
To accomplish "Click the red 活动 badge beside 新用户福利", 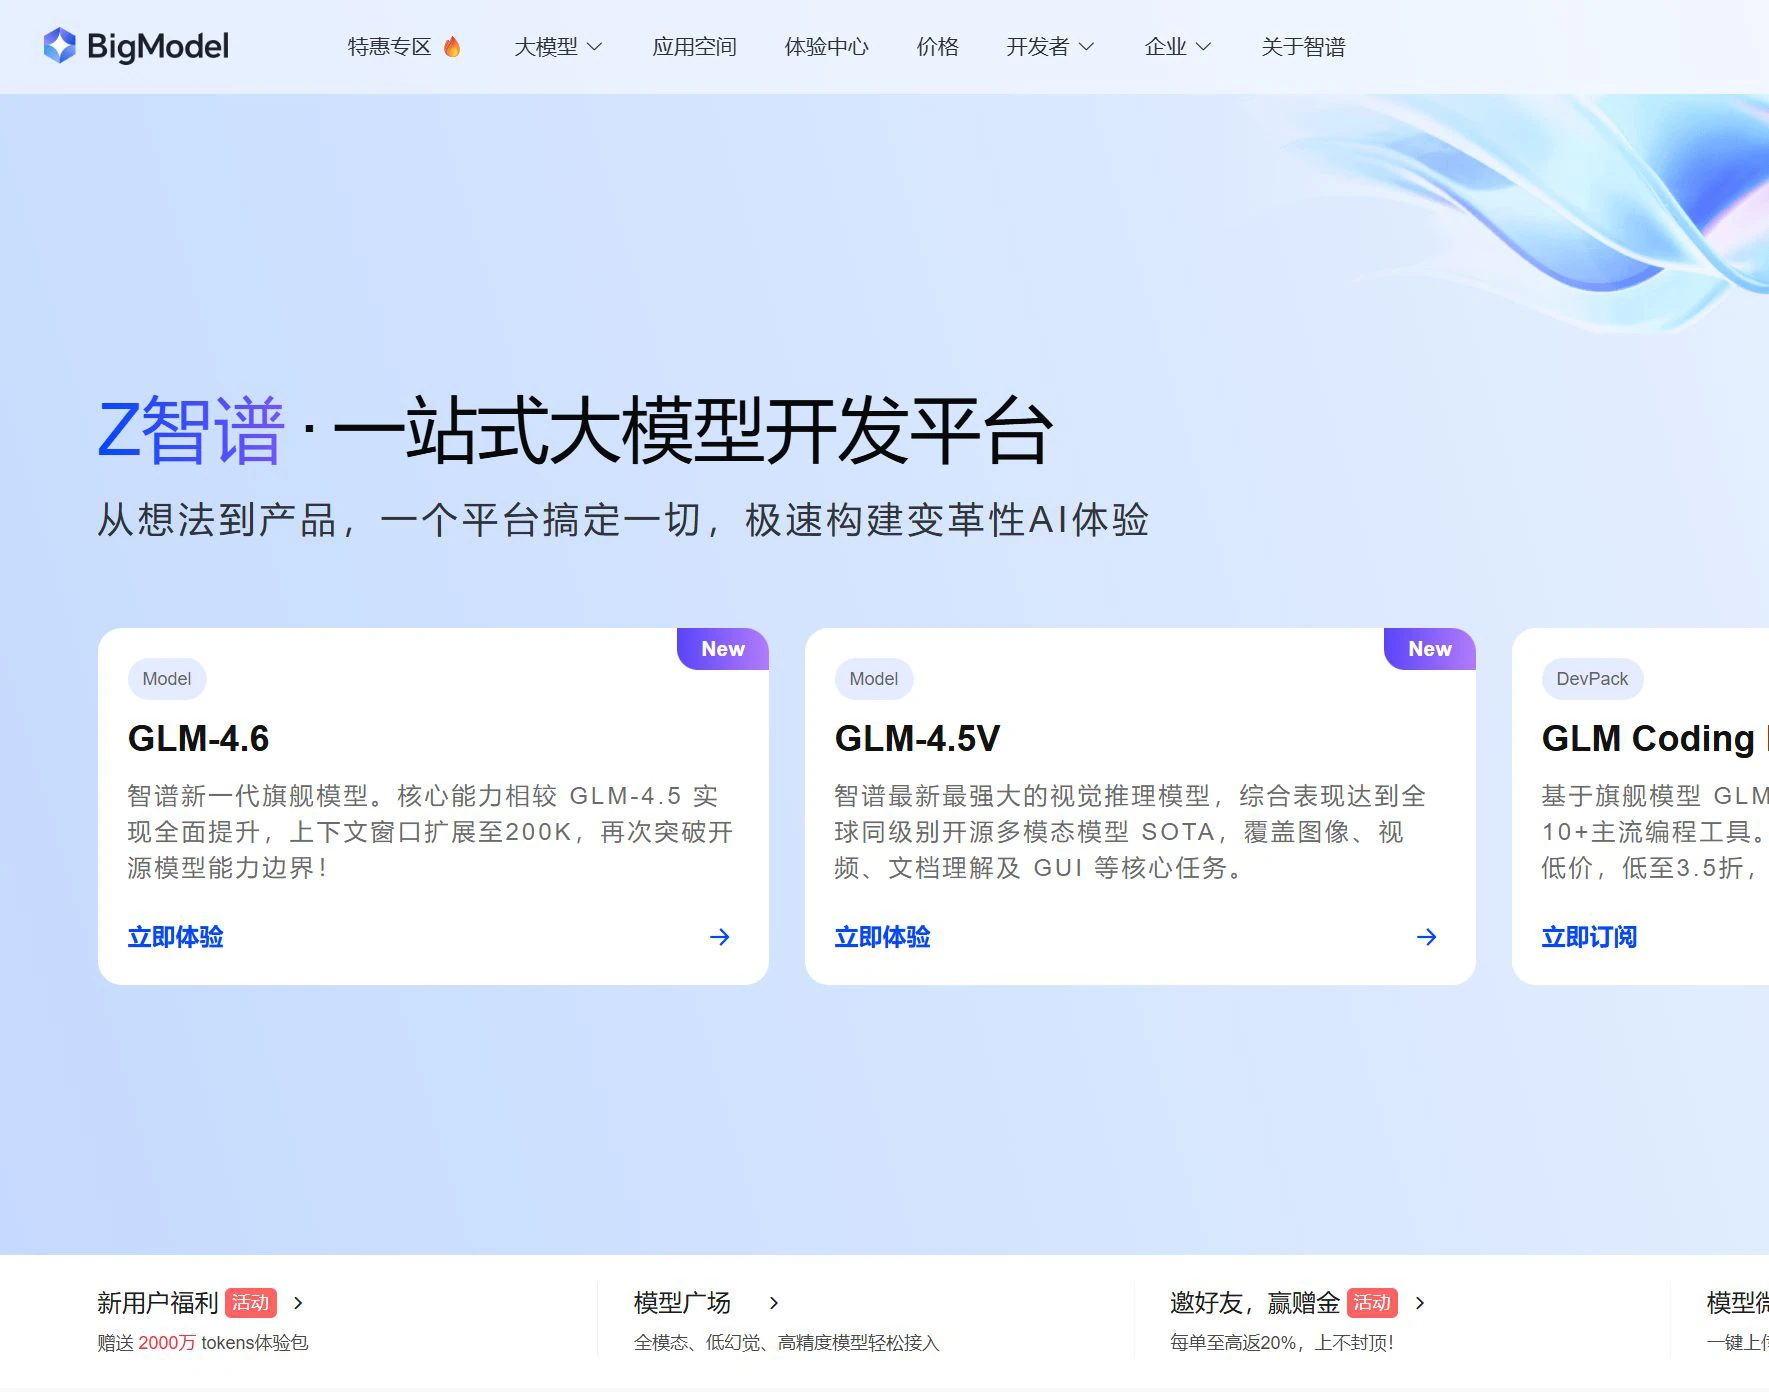I will tap(250, 1302).
